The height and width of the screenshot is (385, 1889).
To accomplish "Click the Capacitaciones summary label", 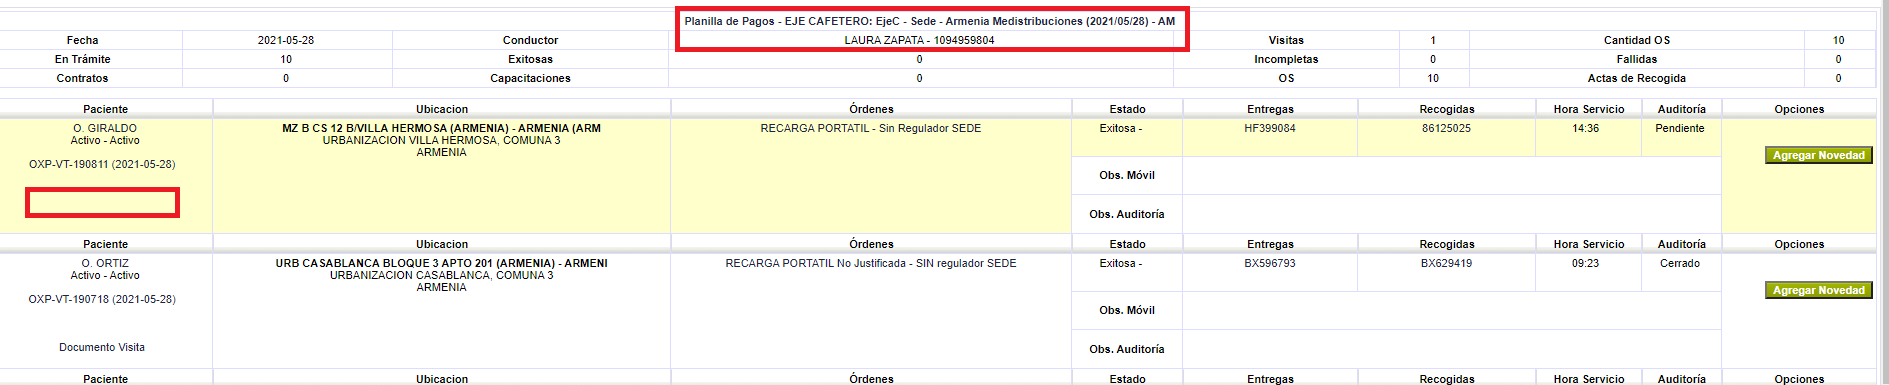I will (x=530, y=78).
